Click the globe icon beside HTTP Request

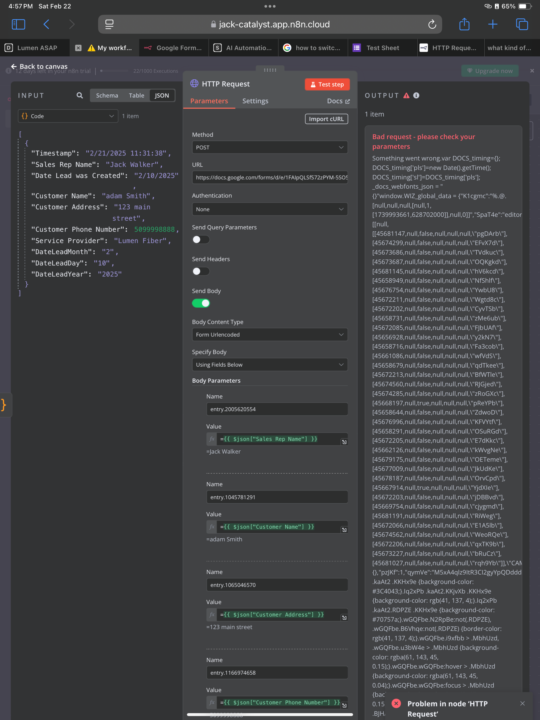coord(194,84)
